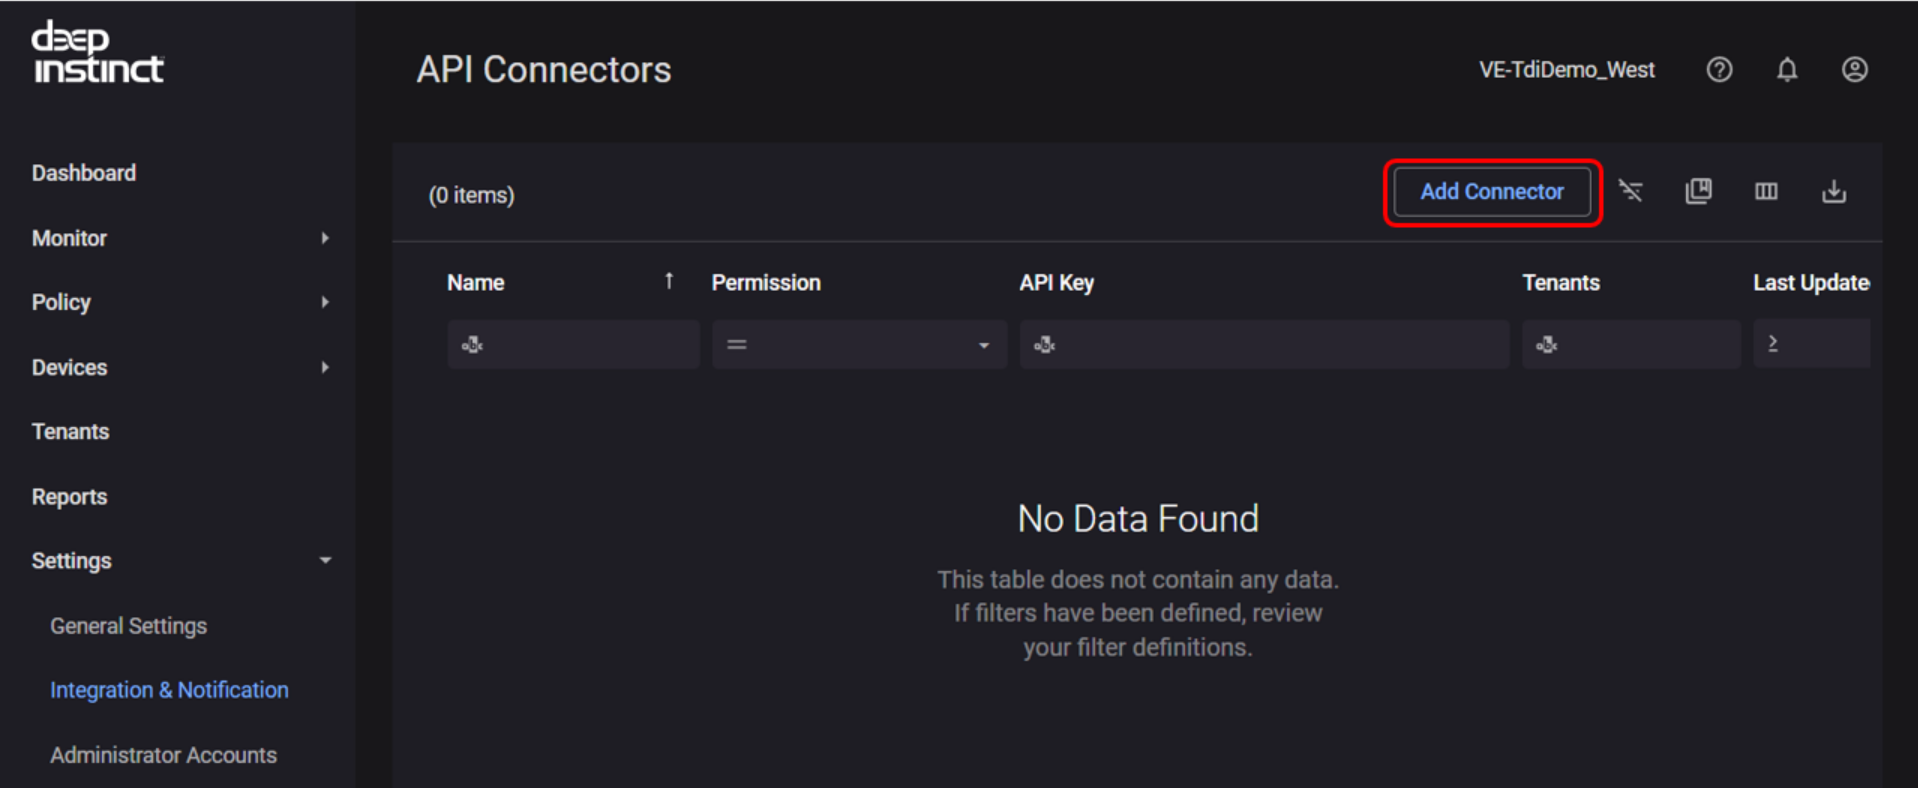The width and height of the screenshot is (1918, 788).
Task: Open the column chooser icon
Action: tap(1766, 191)
